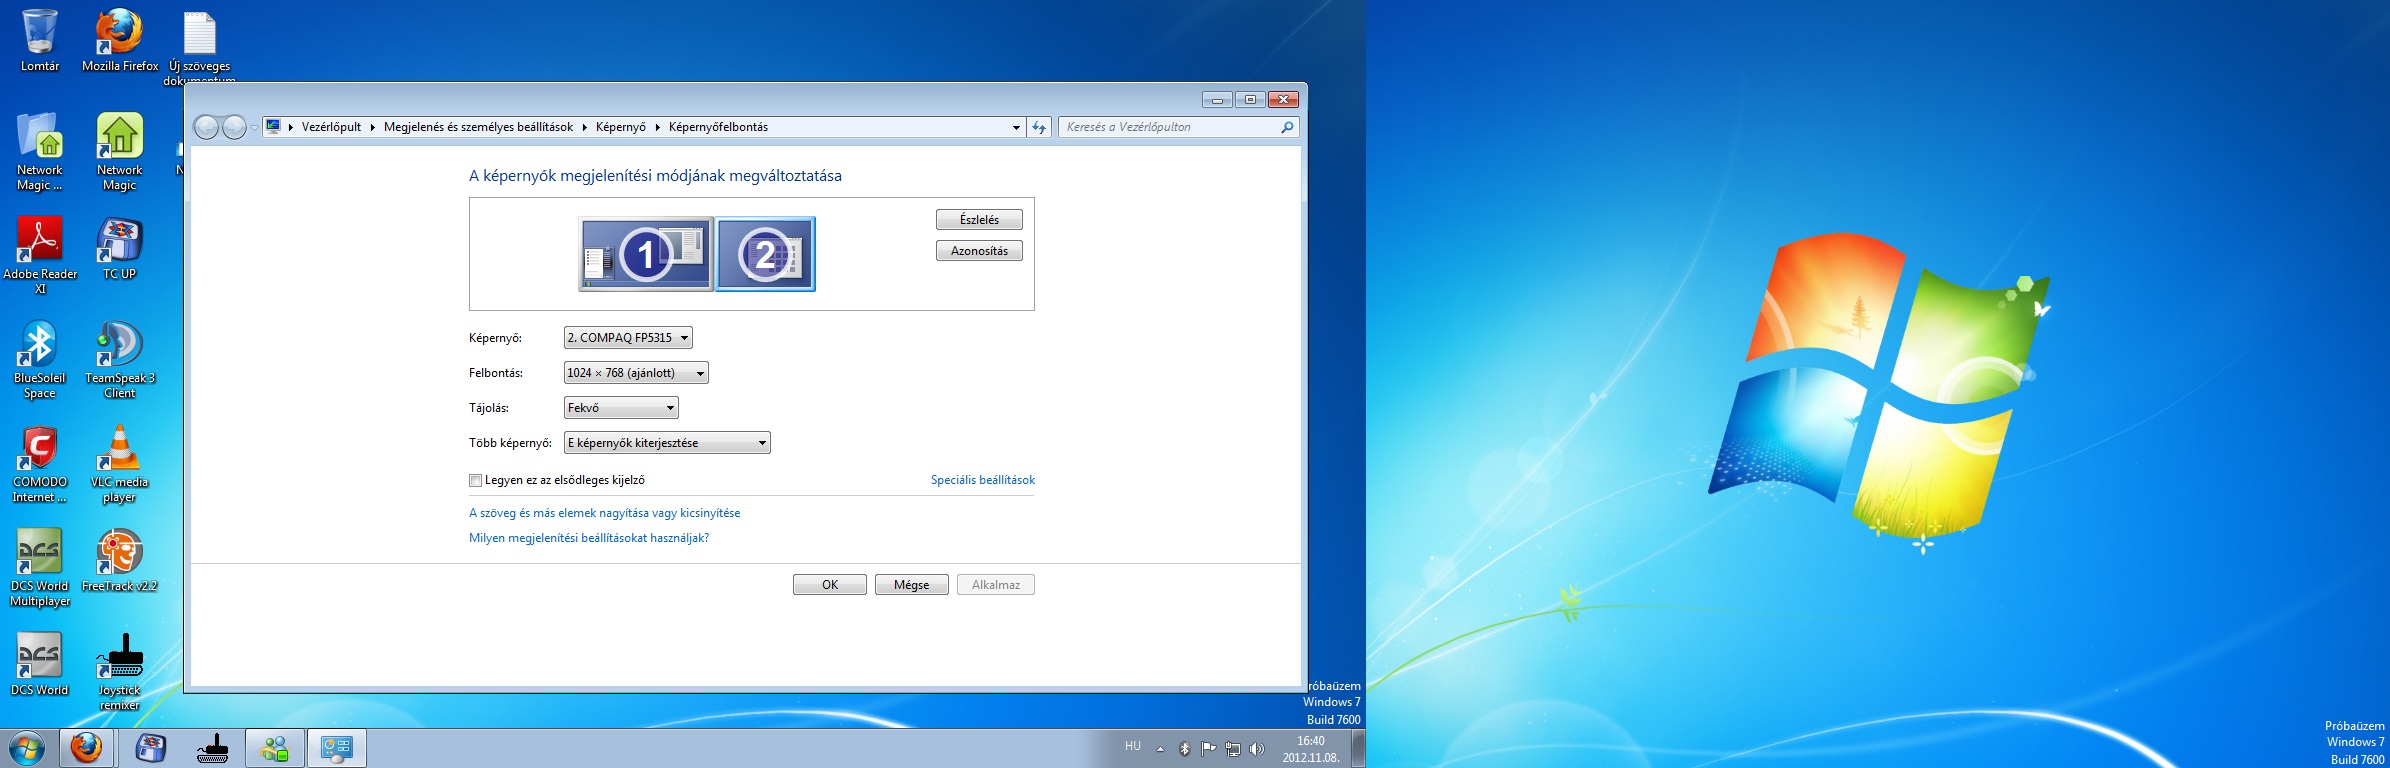Select the Új szöveges dokumentum file icon
The width and height of the screenshot is (2390, 768).
[199, 45]
